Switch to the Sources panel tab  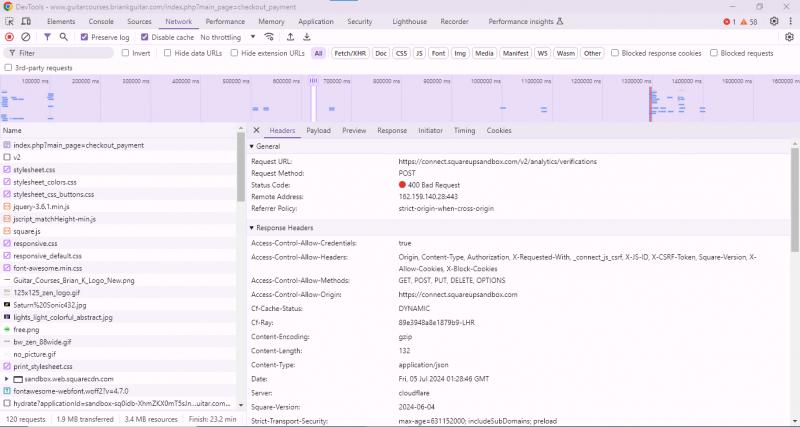pos(139,21)
